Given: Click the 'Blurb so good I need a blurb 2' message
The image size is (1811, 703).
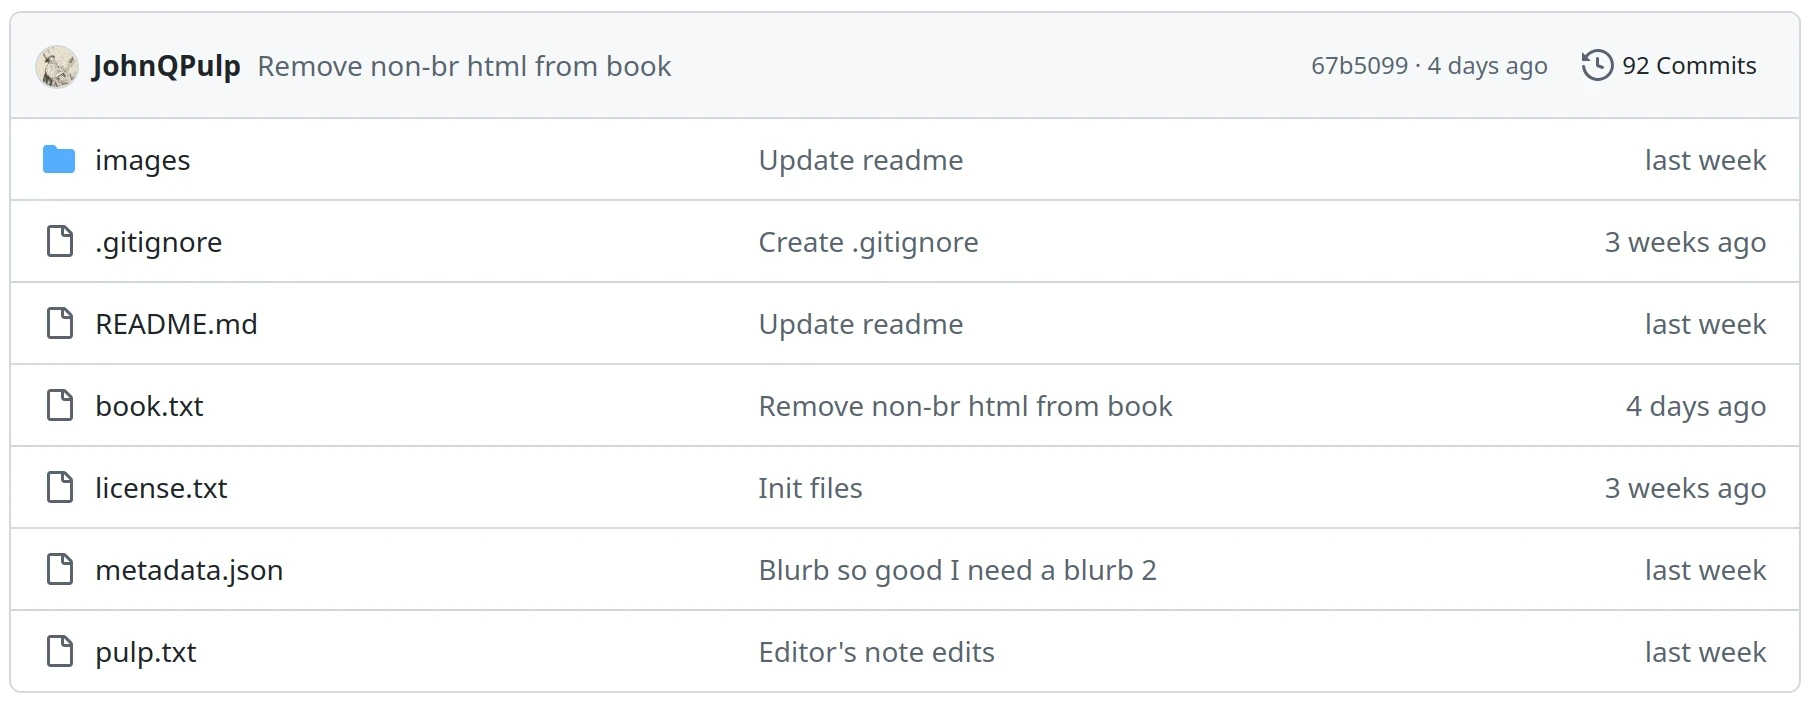Looking at the screenshot, I should point(957,569).
